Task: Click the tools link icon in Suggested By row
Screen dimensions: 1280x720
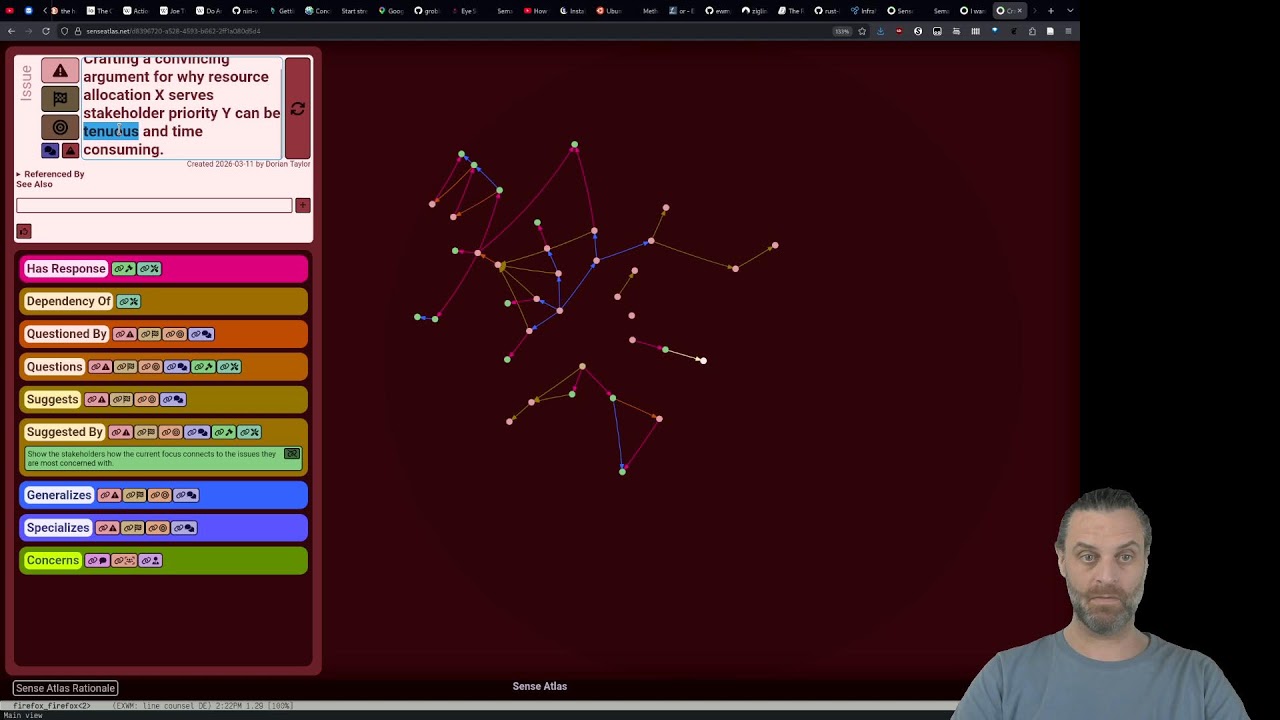Action: [x=249, y=432]
